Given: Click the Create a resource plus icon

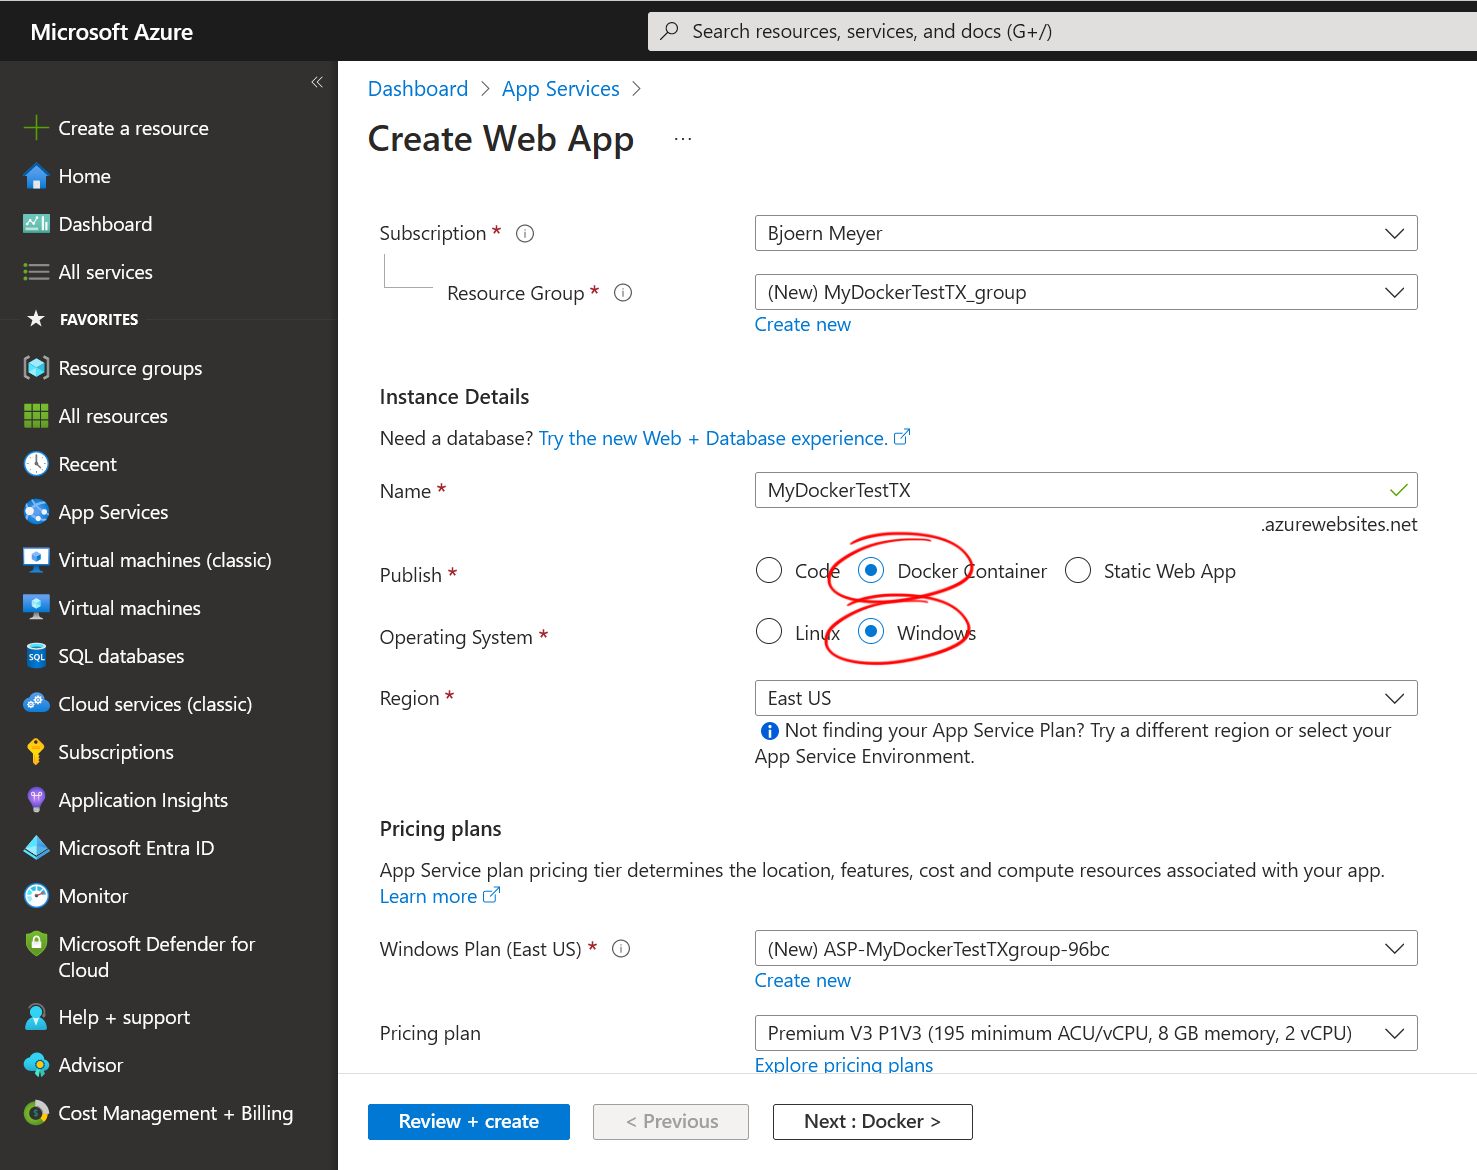Looking at the screenshot, I should tap(36, 128).
